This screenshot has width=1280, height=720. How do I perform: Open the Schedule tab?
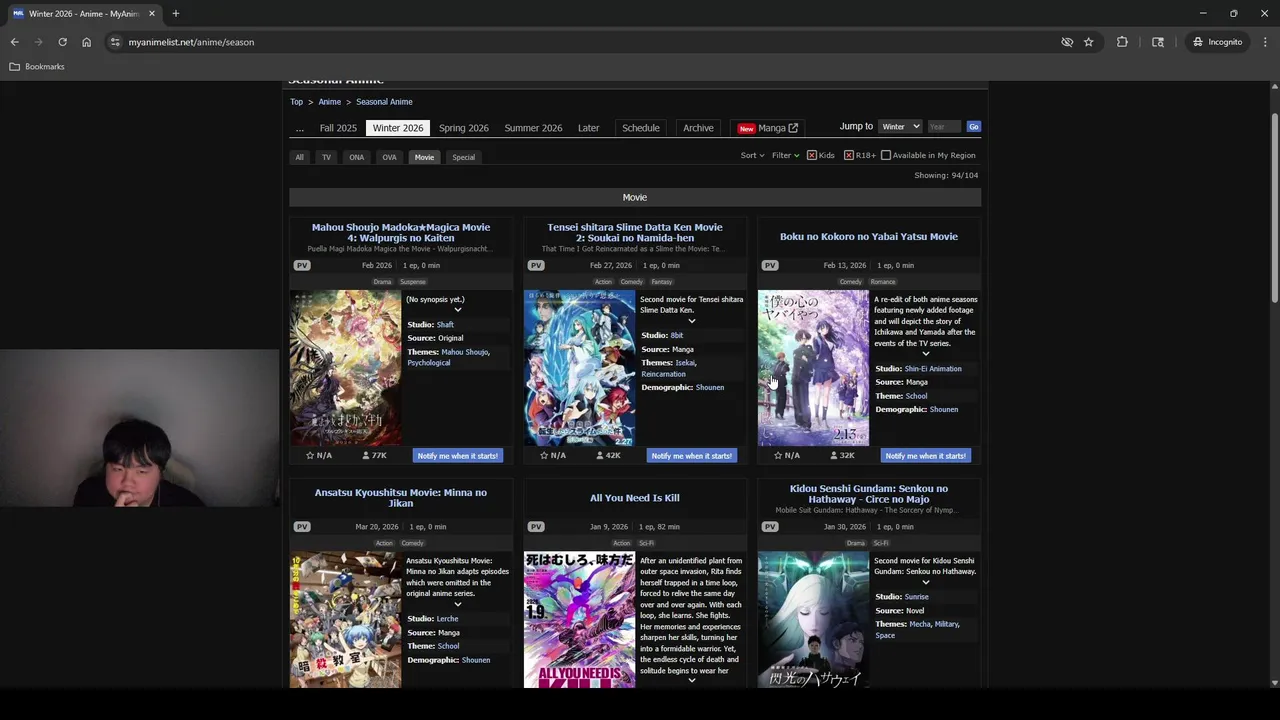(641, 128)
